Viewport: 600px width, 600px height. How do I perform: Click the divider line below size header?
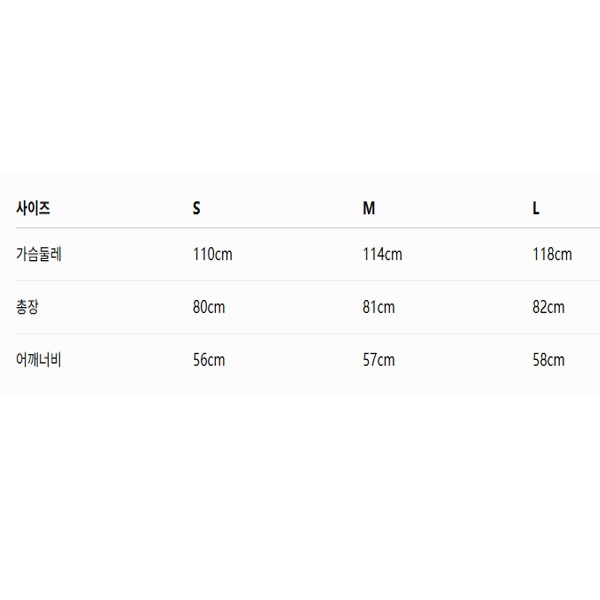point(308,228)
